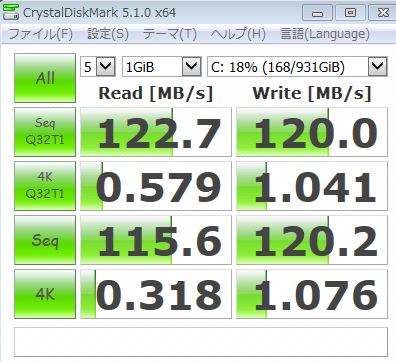The width and height of the screenshot is (396, 362).
Task: Click the Seq read result 115.6
Action: [x=156, y=240]
